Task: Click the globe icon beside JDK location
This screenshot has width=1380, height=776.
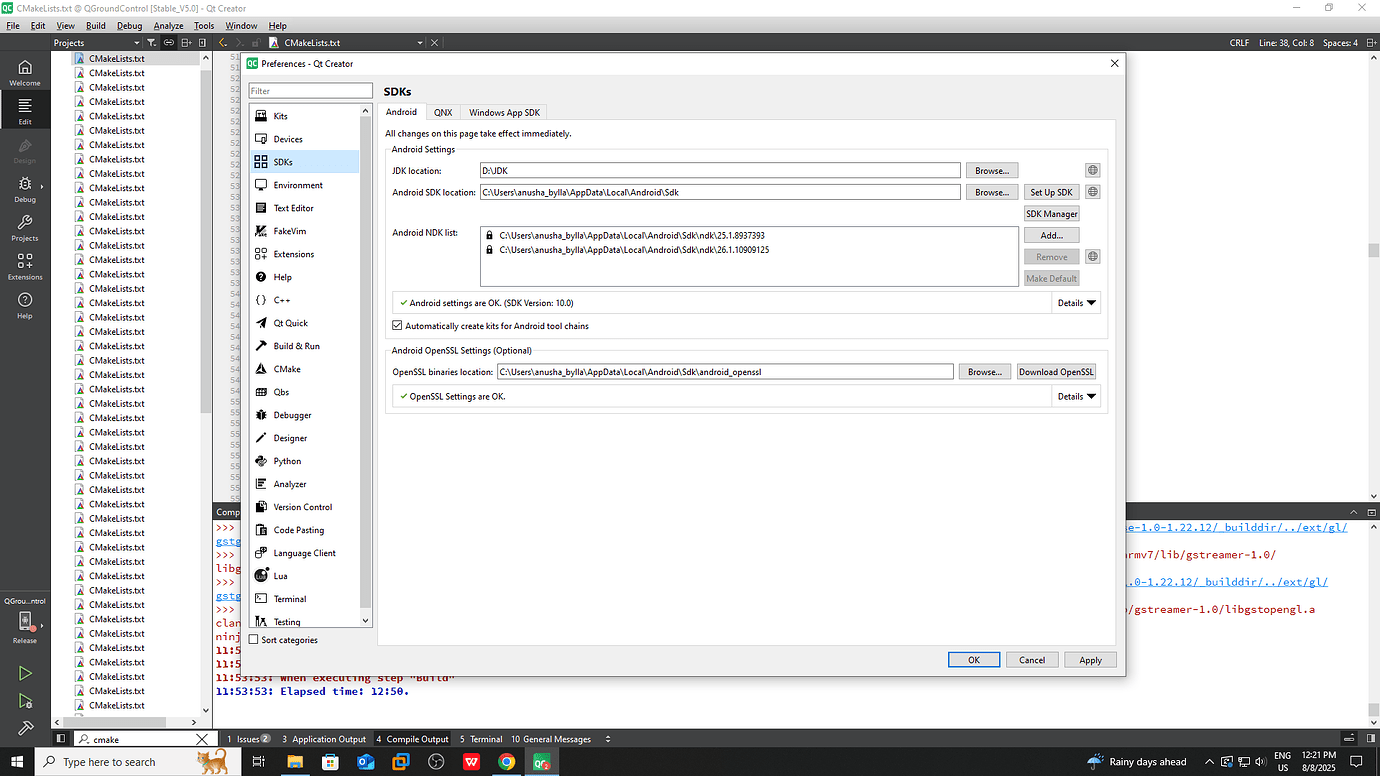Action: 1092,169
